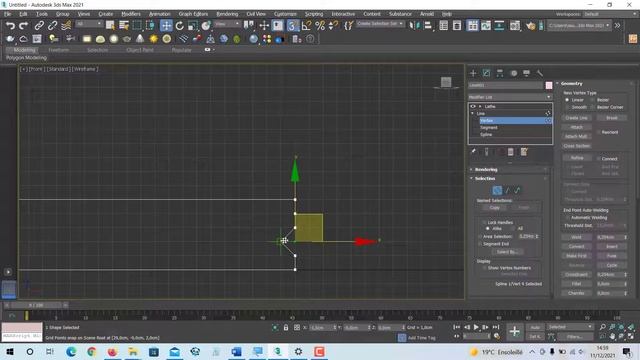Open the Utilities command panel wrench
The width and height of the screenshot is (640, 360).
click(540, 73)
